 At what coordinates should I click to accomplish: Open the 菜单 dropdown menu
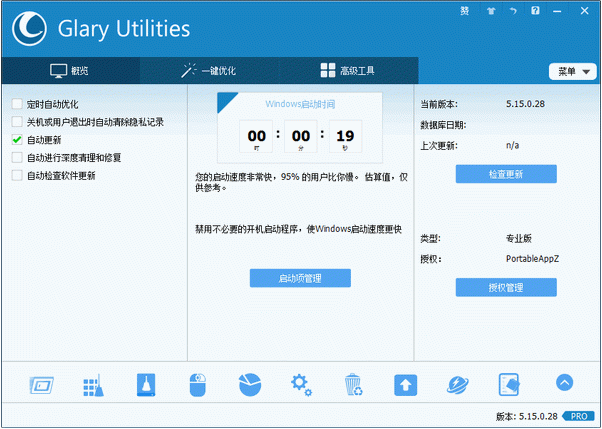pyautogui.click(x=572, y=71)
